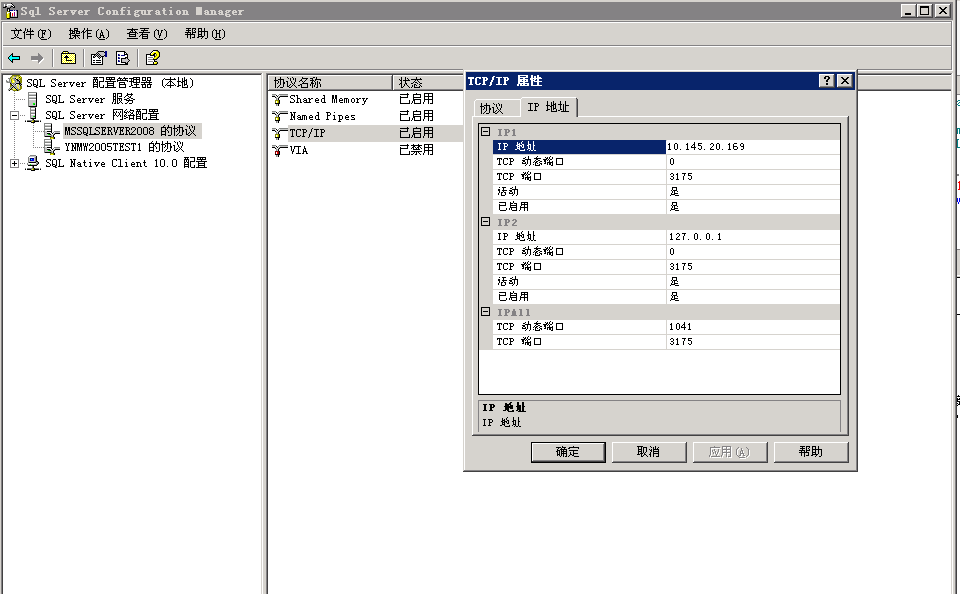Click the IP2 活动 value 是
The width and height of the screenshot is (960, 594).
pos(752,282)
